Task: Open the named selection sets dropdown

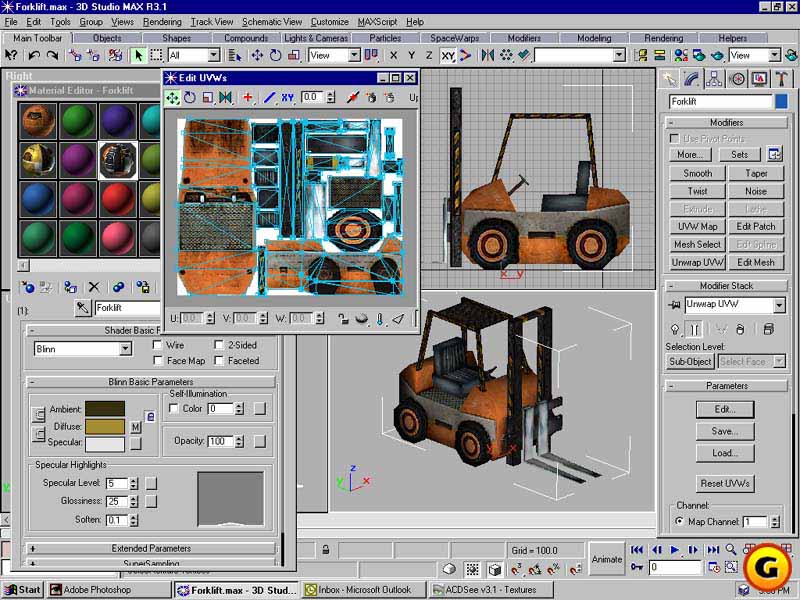Action: pos(619,55)
